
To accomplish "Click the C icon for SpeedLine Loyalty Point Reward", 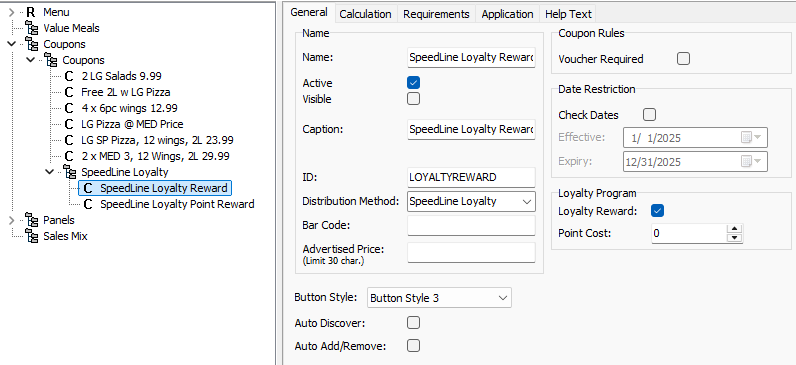I will pos(88,205).
